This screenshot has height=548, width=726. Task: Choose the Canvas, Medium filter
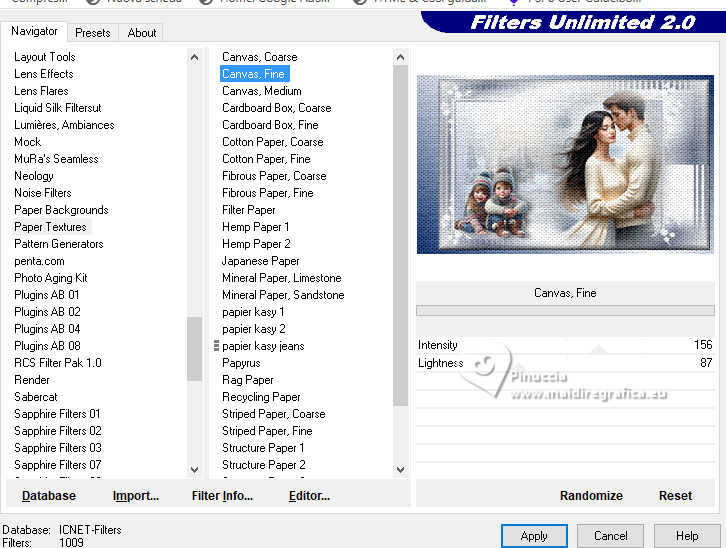click(262, 91)
